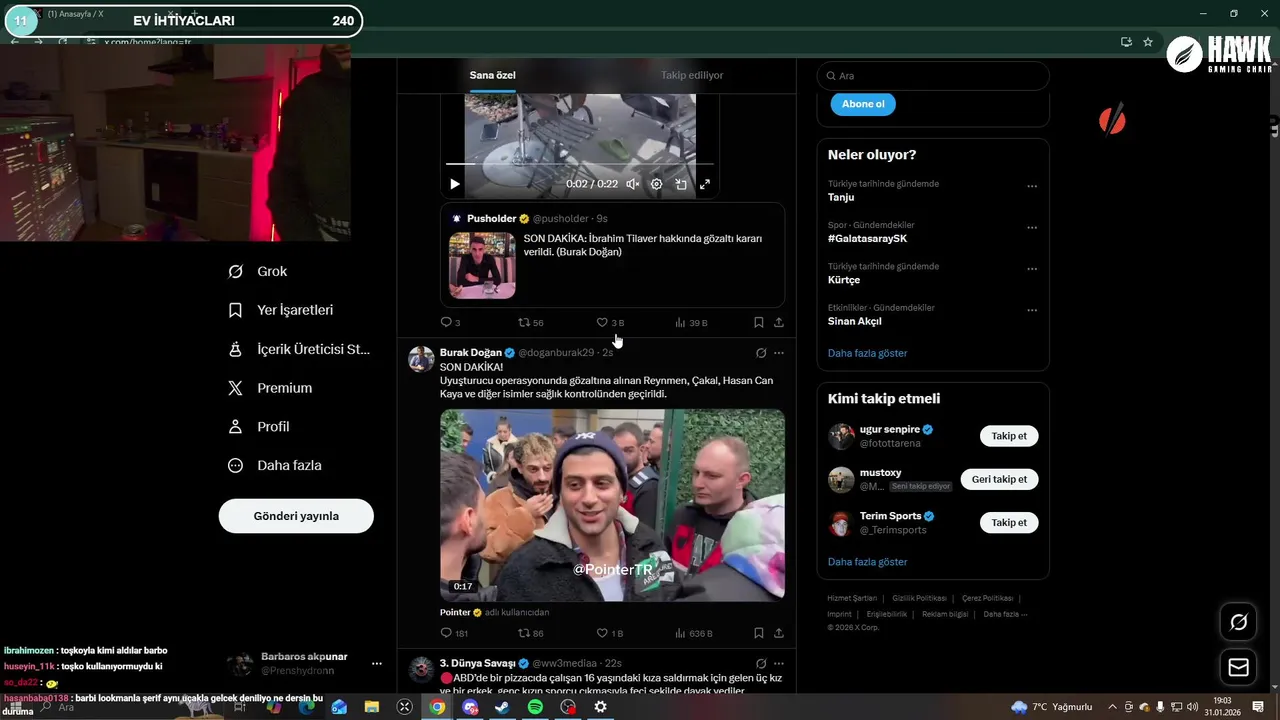The image size is (1280, 720).
Task: Switch to the Takip ediliyor tab
Action: [x=692, y=75]
